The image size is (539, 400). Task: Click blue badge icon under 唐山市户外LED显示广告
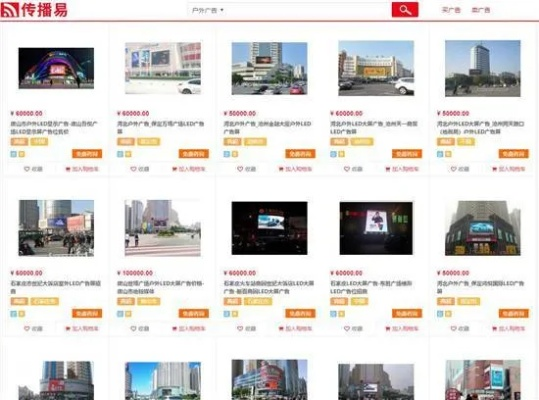[x=13, y=154]
